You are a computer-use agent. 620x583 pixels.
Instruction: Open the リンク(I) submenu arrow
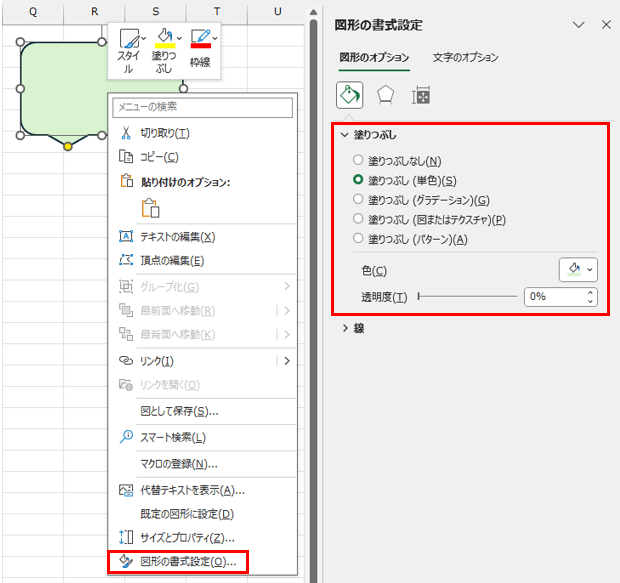pos(287,361)
